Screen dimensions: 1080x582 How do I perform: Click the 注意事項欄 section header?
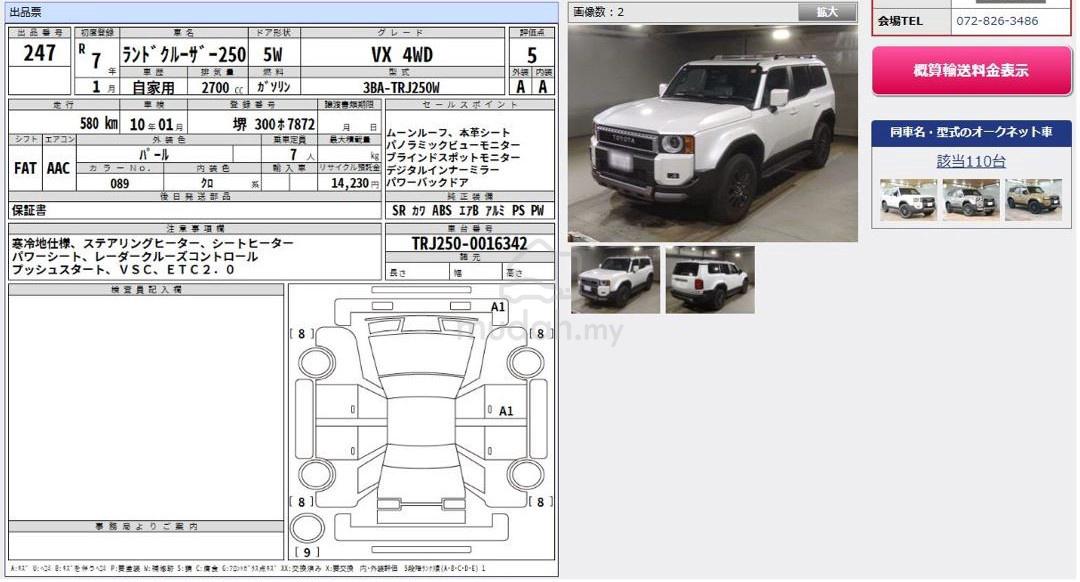[195, 229]
